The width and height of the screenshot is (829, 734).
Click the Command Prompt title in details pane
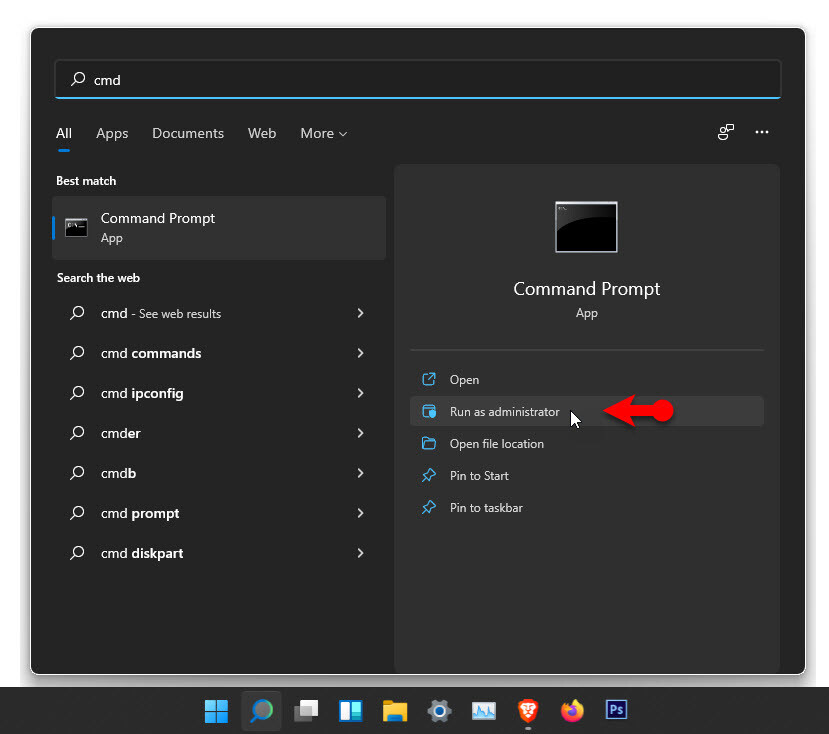click(x=586, y=289)
